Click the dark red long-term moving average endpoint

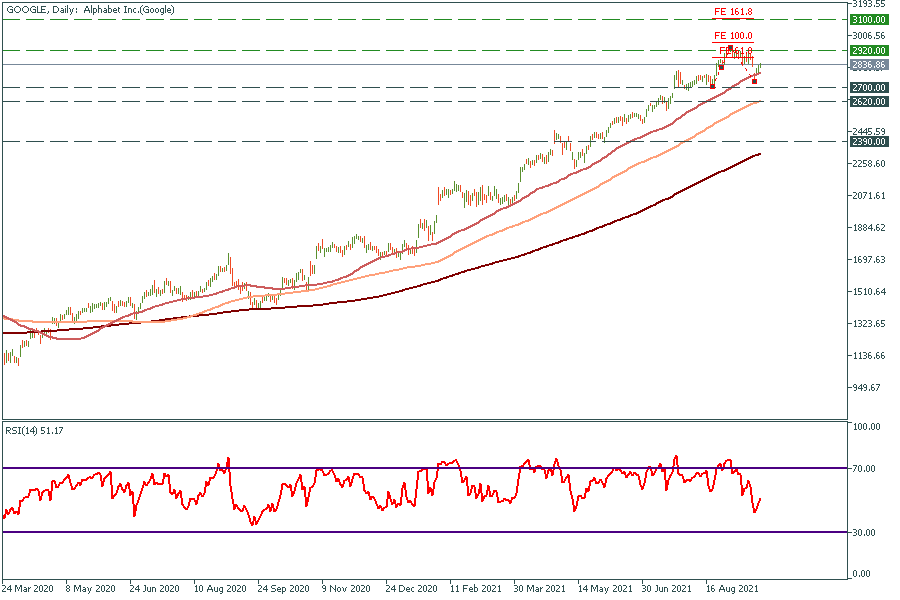click(761, 154)
